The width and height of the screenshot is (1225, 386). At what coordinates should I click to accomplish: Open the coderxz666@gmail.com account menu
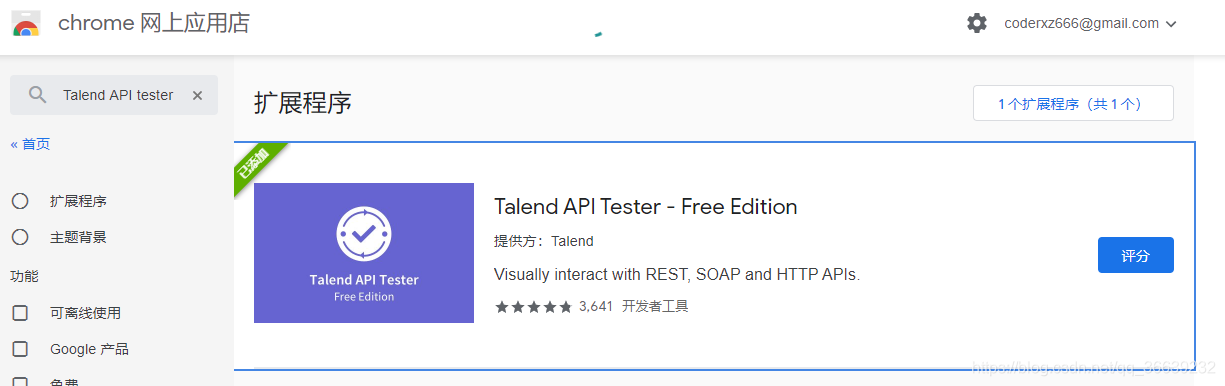pyautogui.click(x=1081, y=23)
